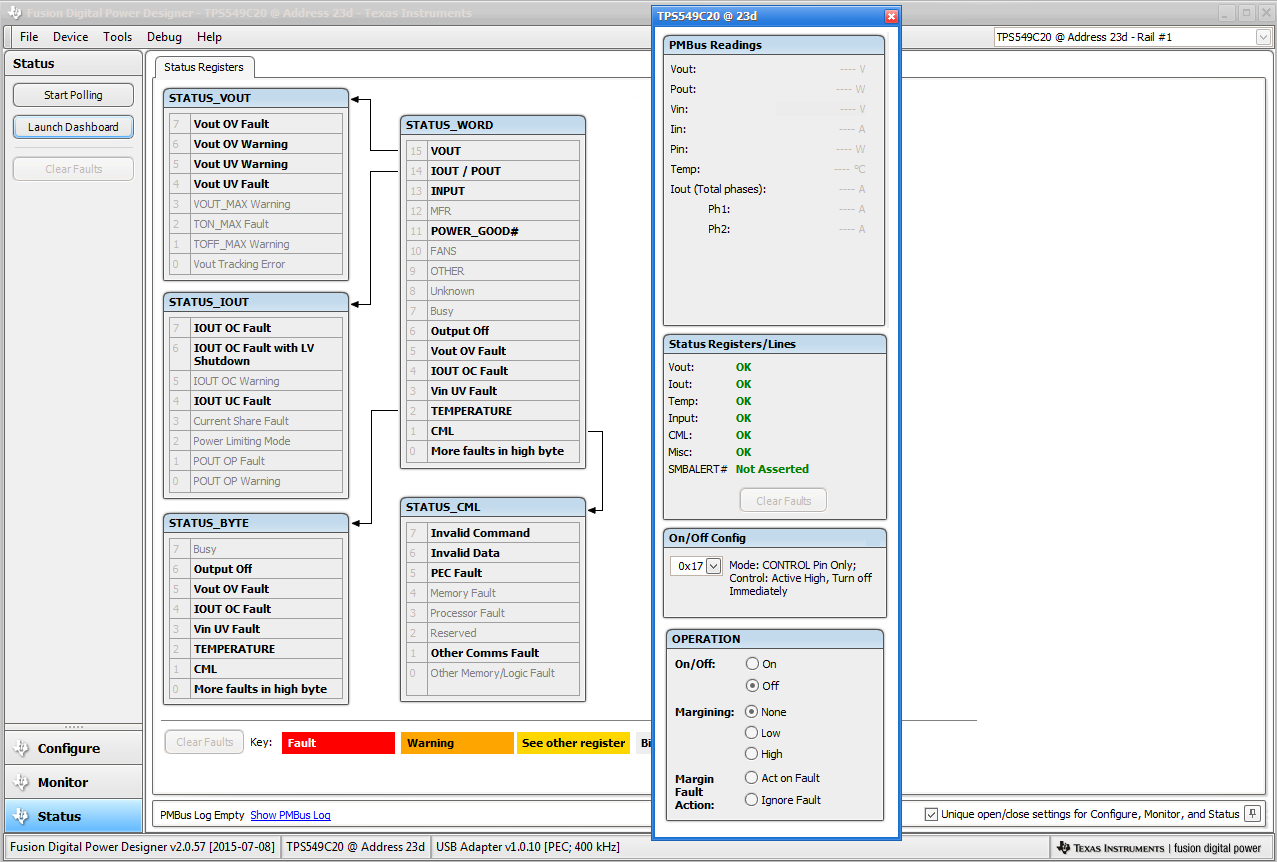
Task: Select the OPERATION On radio button
Action: [752, 664]
